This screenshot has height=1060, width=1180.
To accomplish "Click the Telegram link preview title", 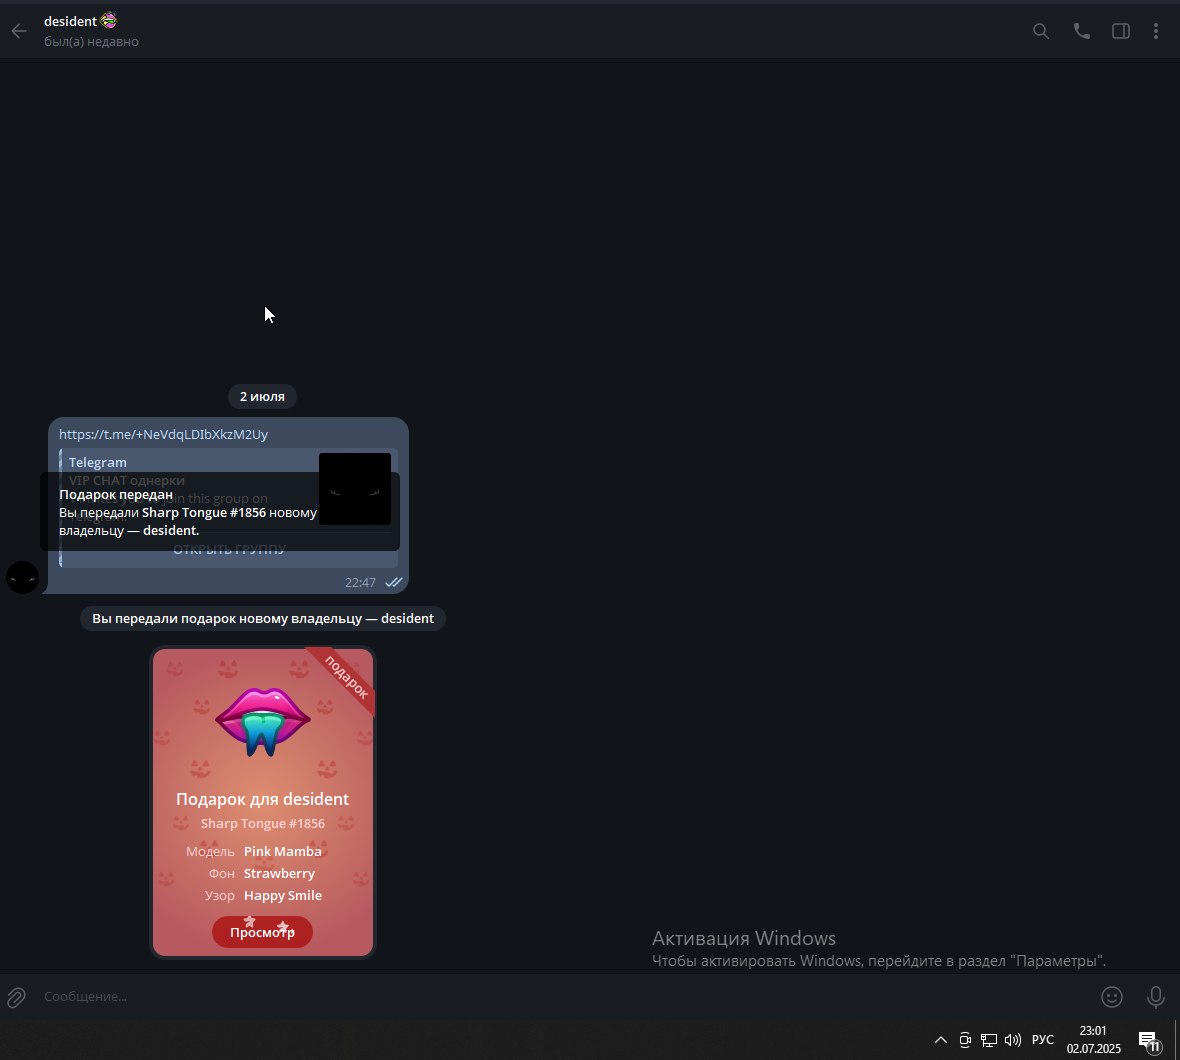I will pos(98,462).
